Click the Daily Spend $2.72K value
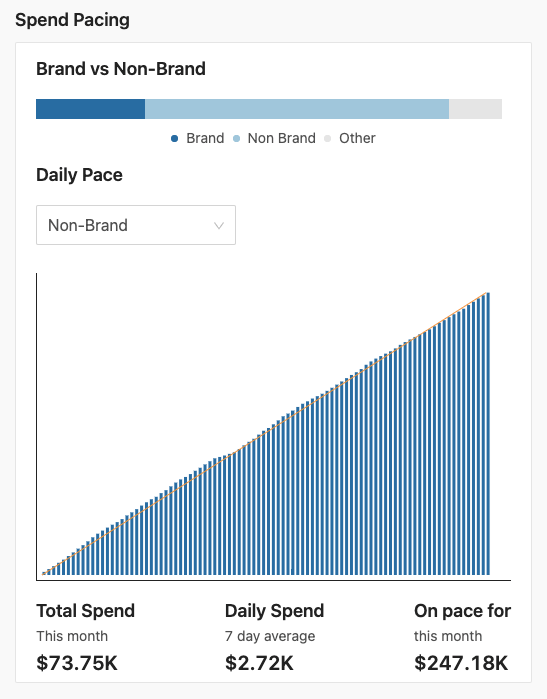This screenshot has width=547, height=699. click(259, 663)
